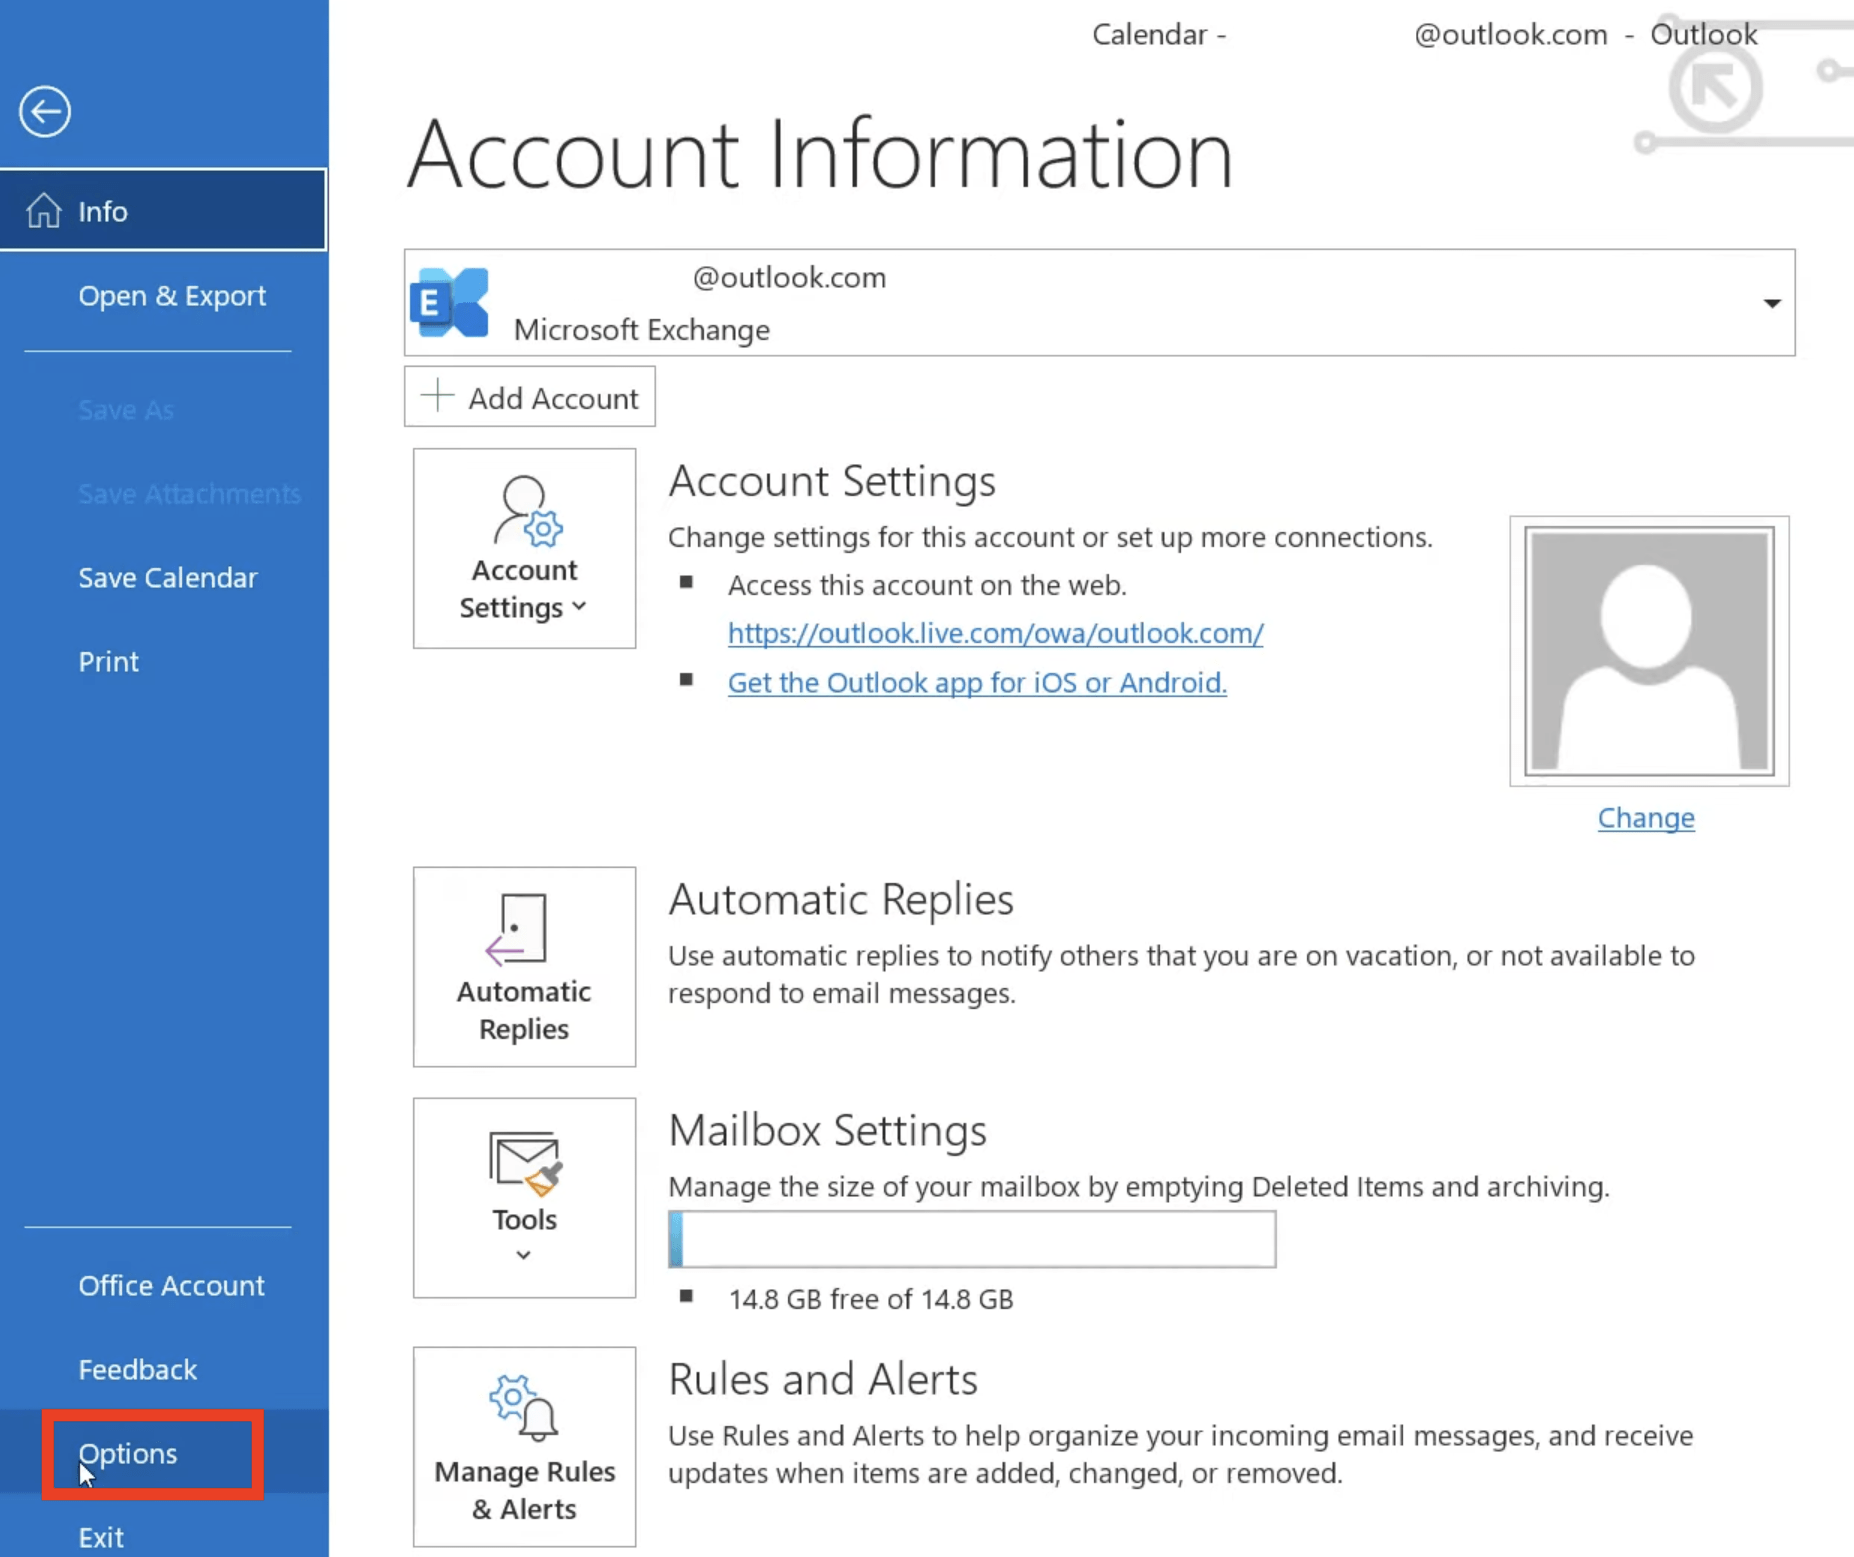Click Exit to close Outlook
1854x1557 pixels.
pyautogui.click(x=101, y=1537)
